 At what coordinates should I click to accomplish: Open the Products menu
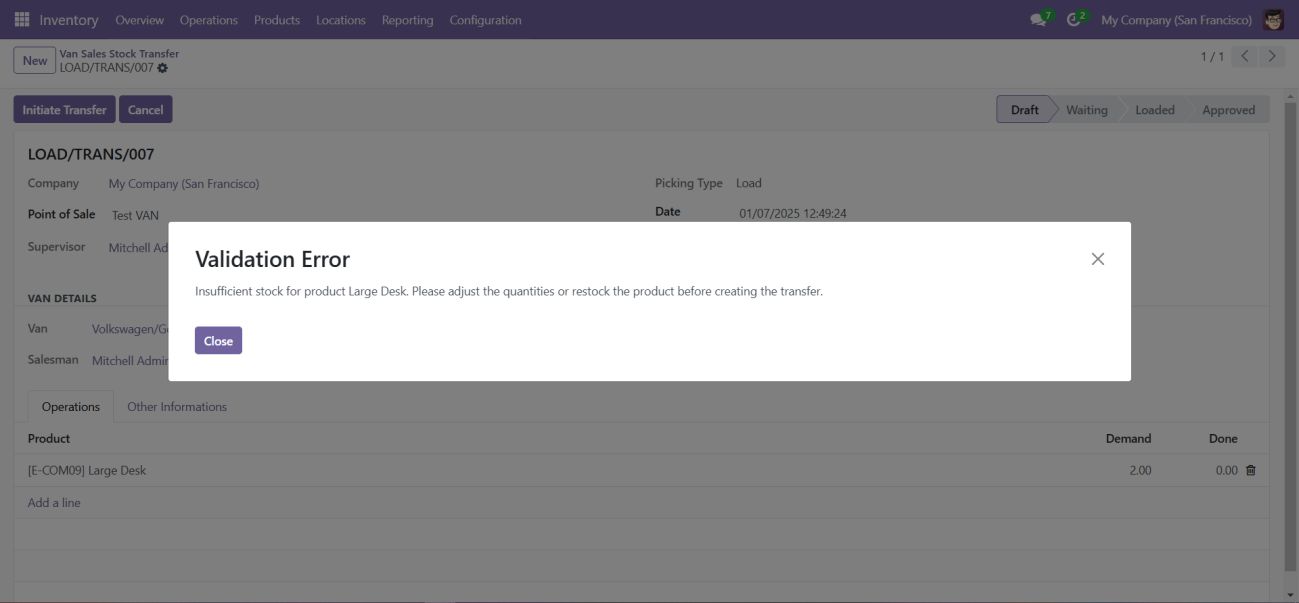tap(276, 20)
